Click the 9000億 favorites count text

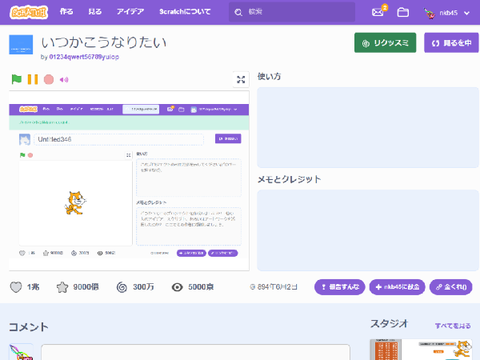pyautogui.click(x=86, y=287)
